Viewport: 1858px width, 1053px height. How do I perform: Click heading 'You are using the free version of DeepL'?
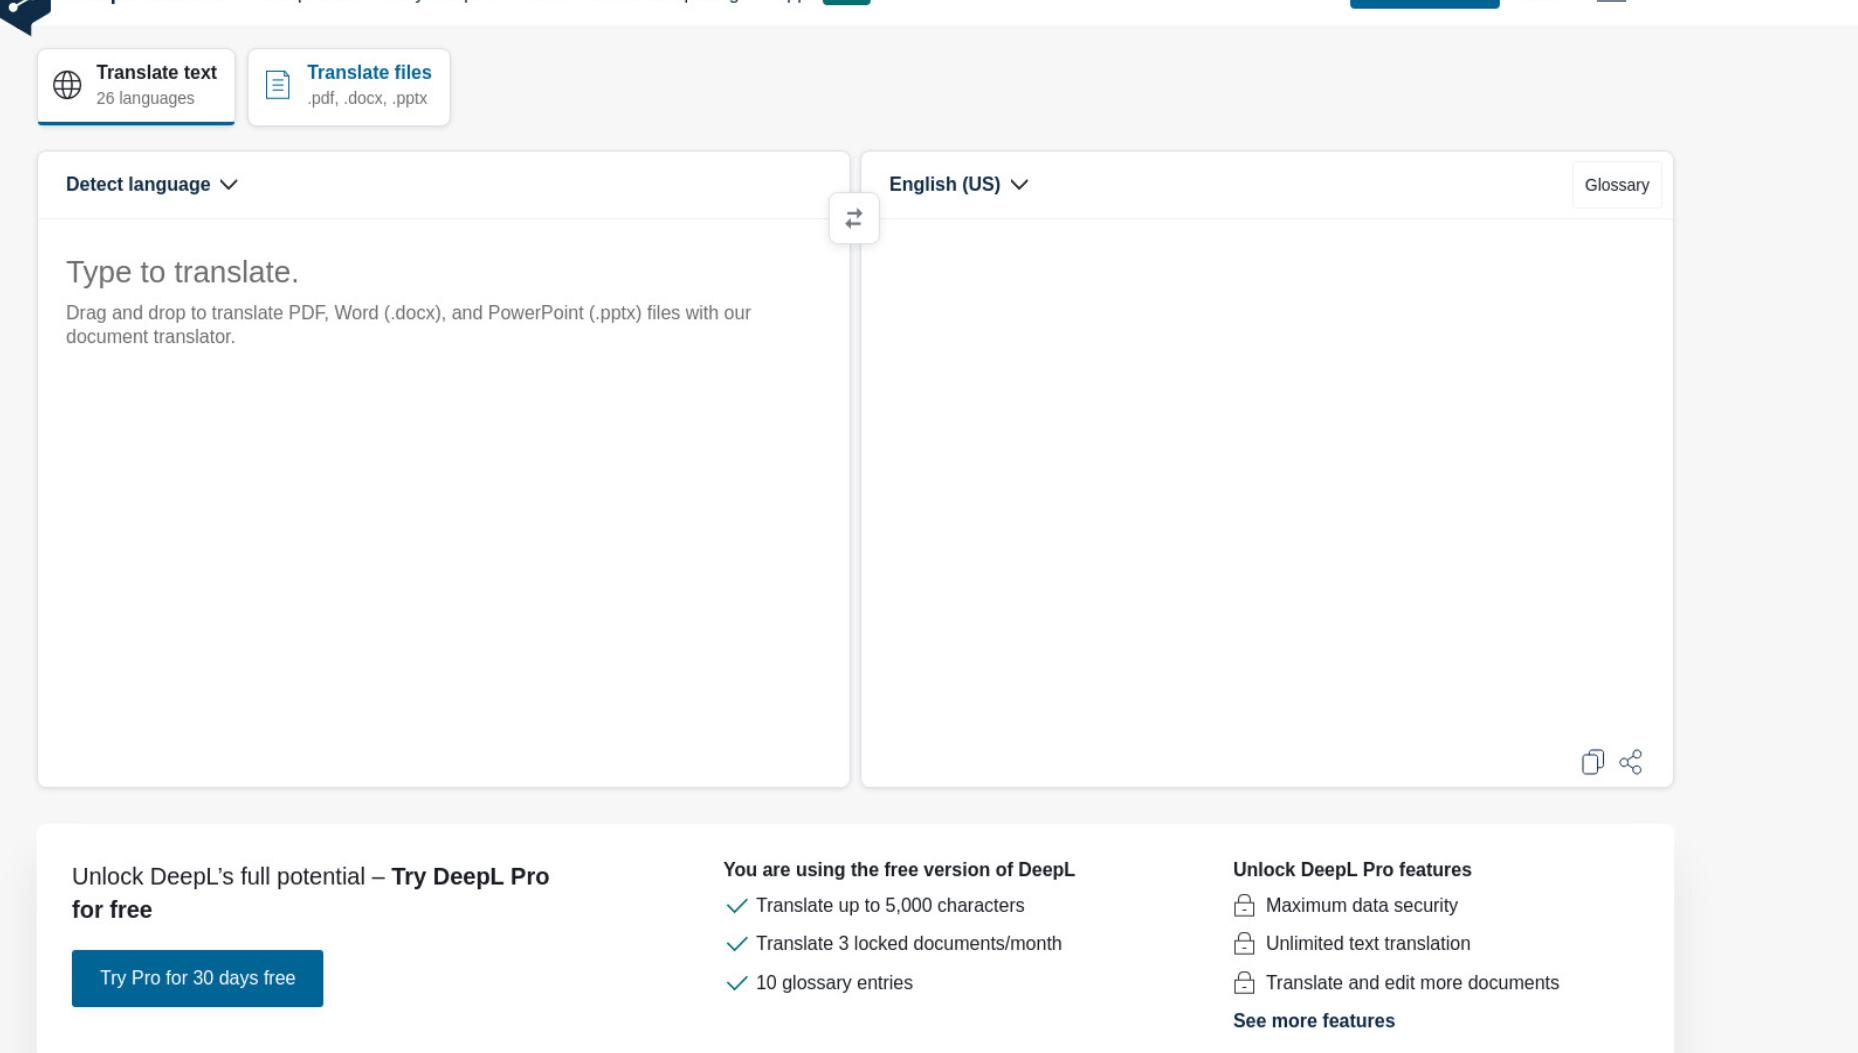(898, 869)
